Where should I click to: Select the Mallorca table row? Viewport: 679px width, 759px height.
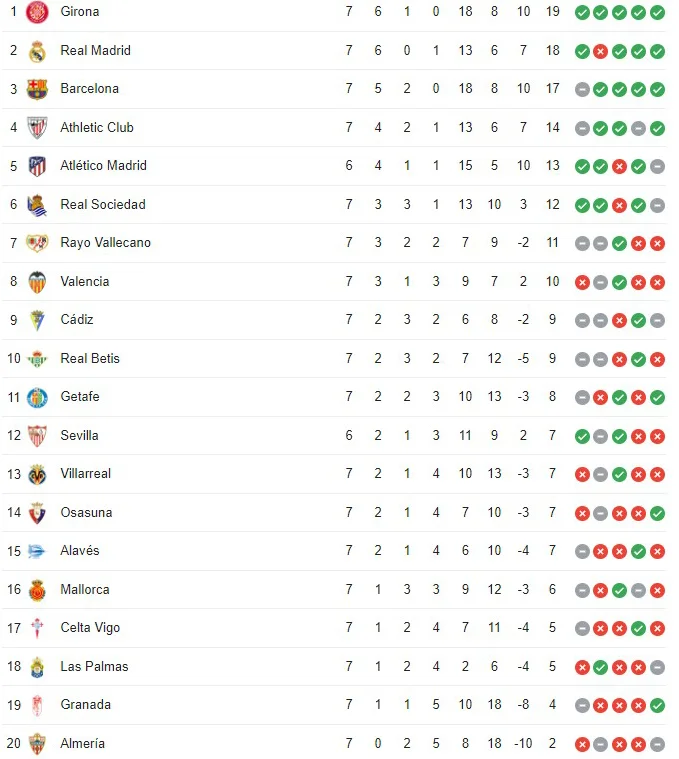click(334, 590)
